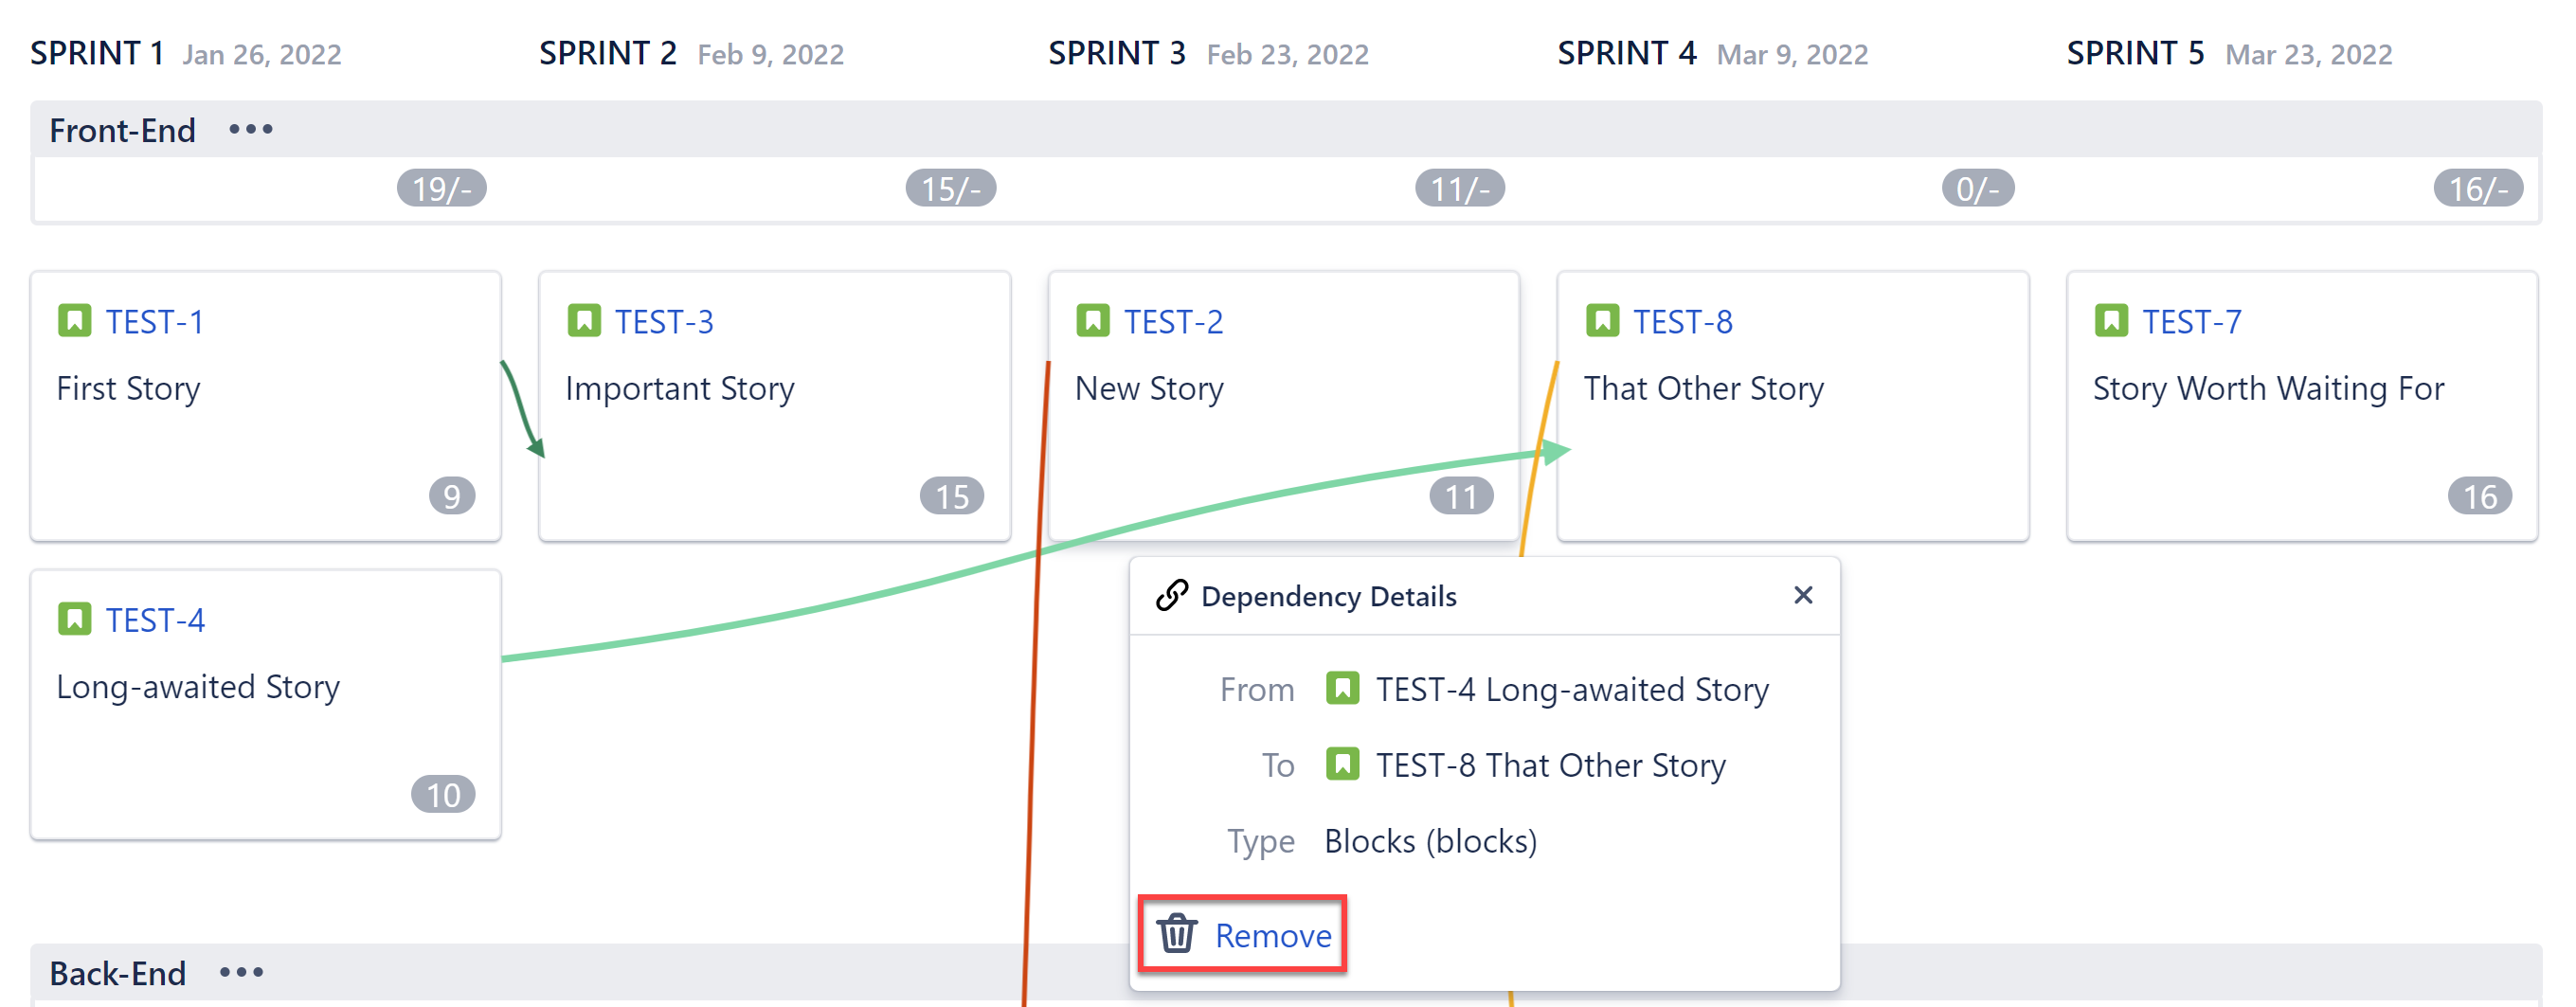Click story icon next to From TEST-4
The height and width of the screenshot is (1007, 2576).
(1342, 688)
